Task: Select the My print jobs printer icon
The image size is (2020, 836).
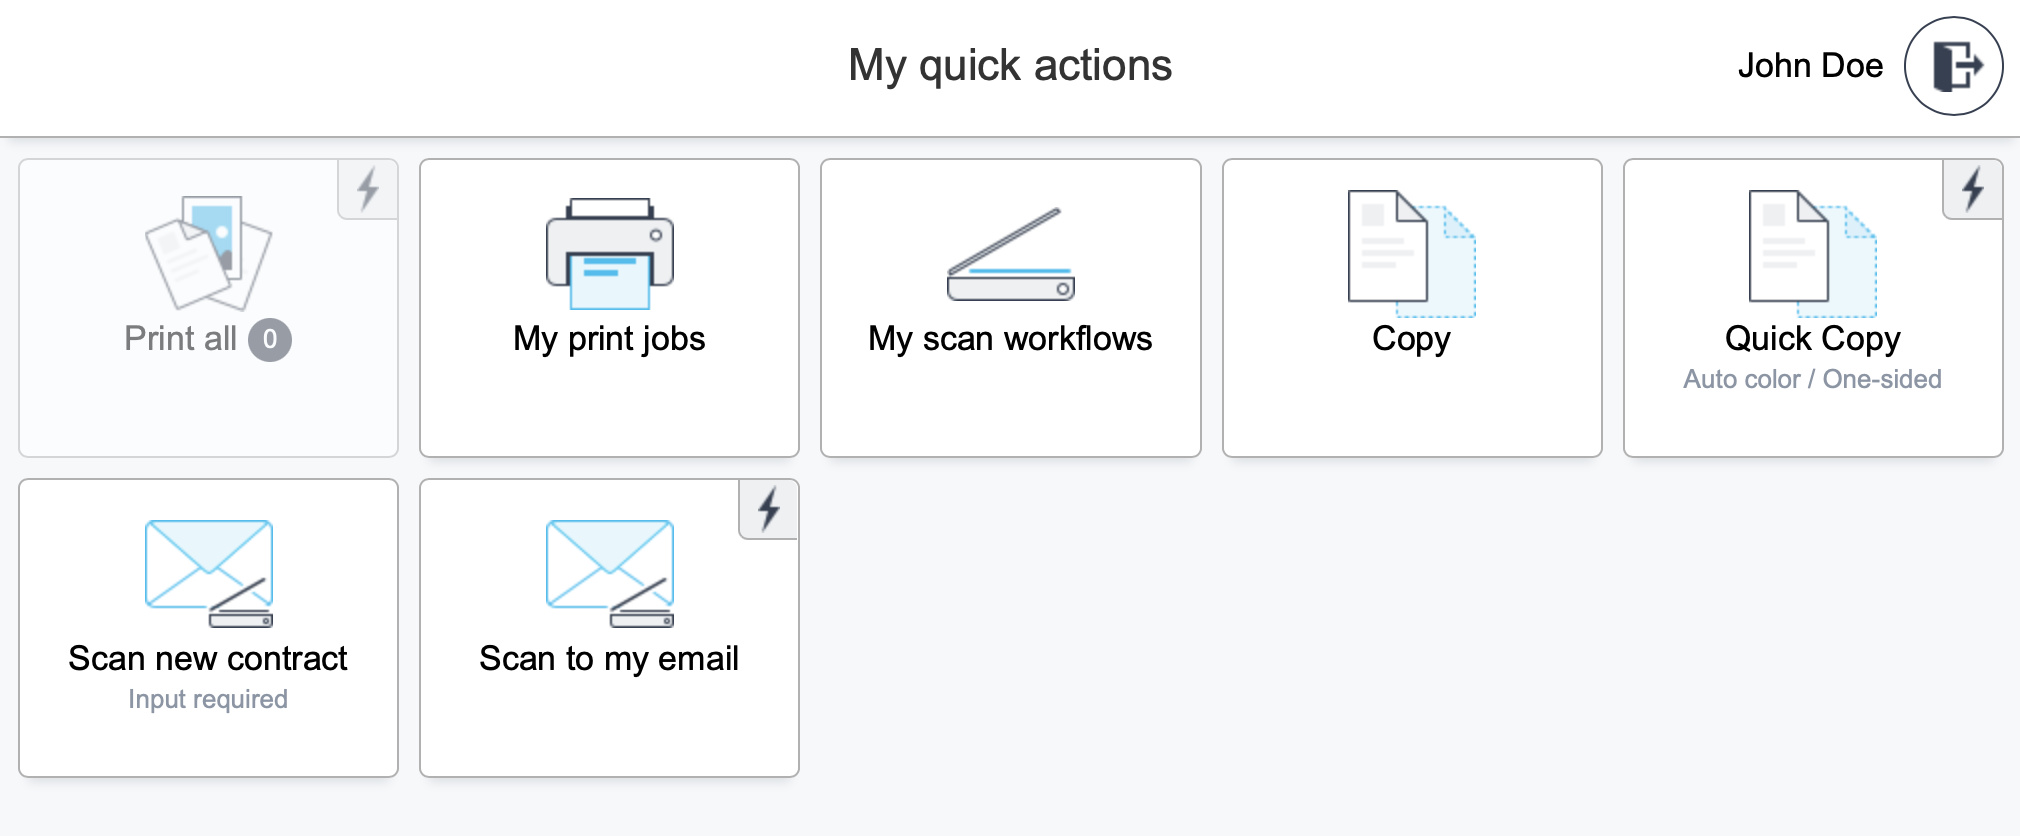Action: point(608,250)
